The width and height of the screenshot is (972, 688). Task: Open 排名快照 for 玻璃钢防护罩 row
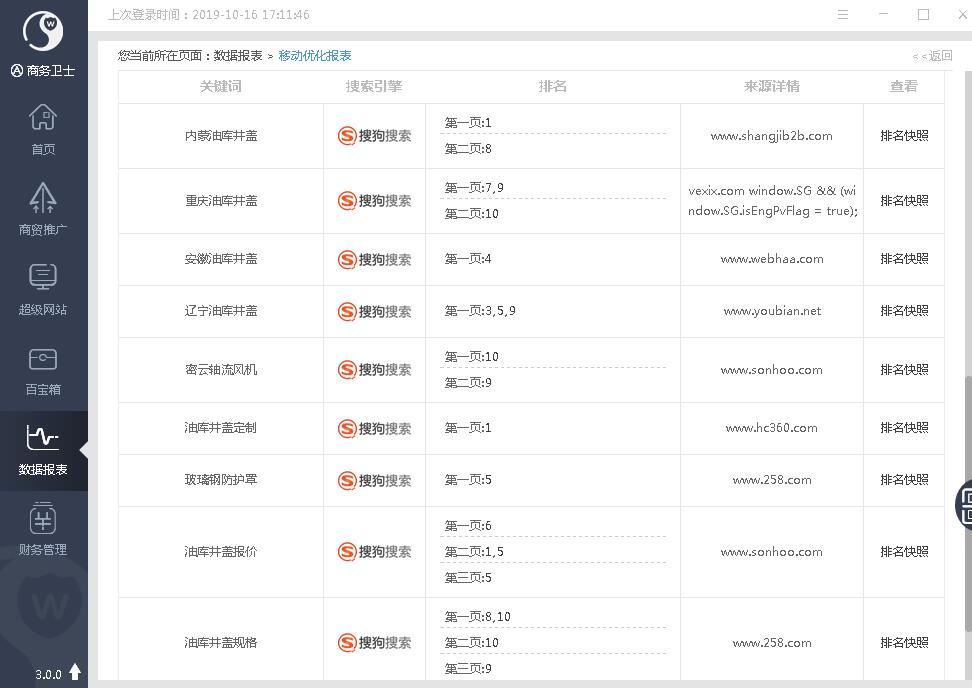click(x=904, y=480)
